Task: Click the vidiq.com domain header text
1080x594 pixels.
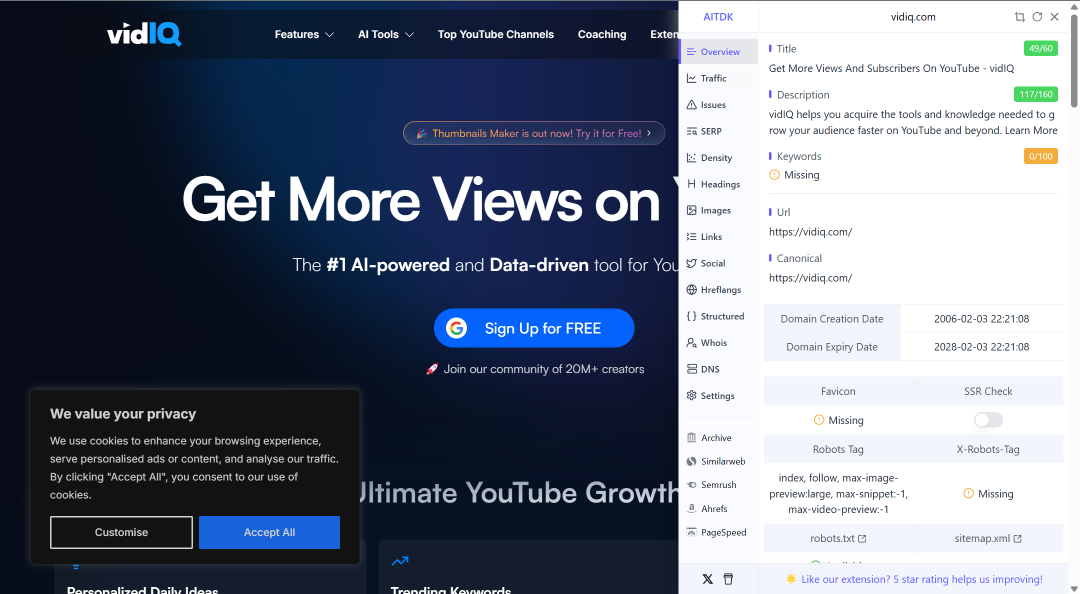Action: (913, 17)
